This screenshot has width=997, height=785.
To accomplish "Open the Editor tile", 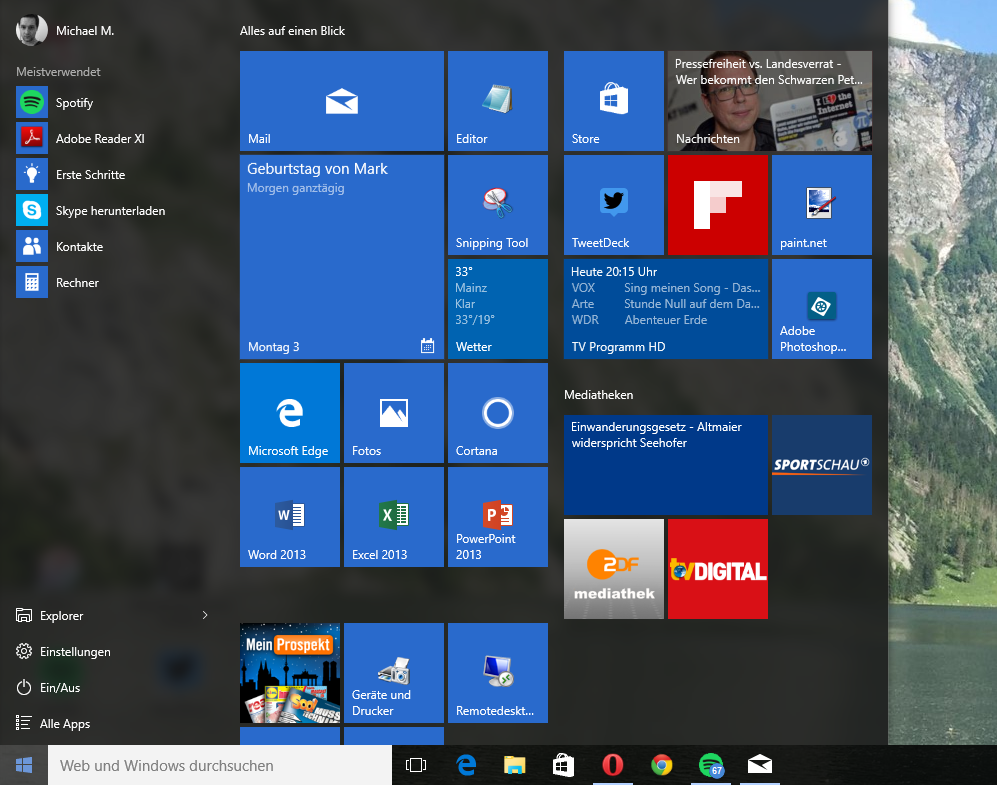I will click(497, 100).
